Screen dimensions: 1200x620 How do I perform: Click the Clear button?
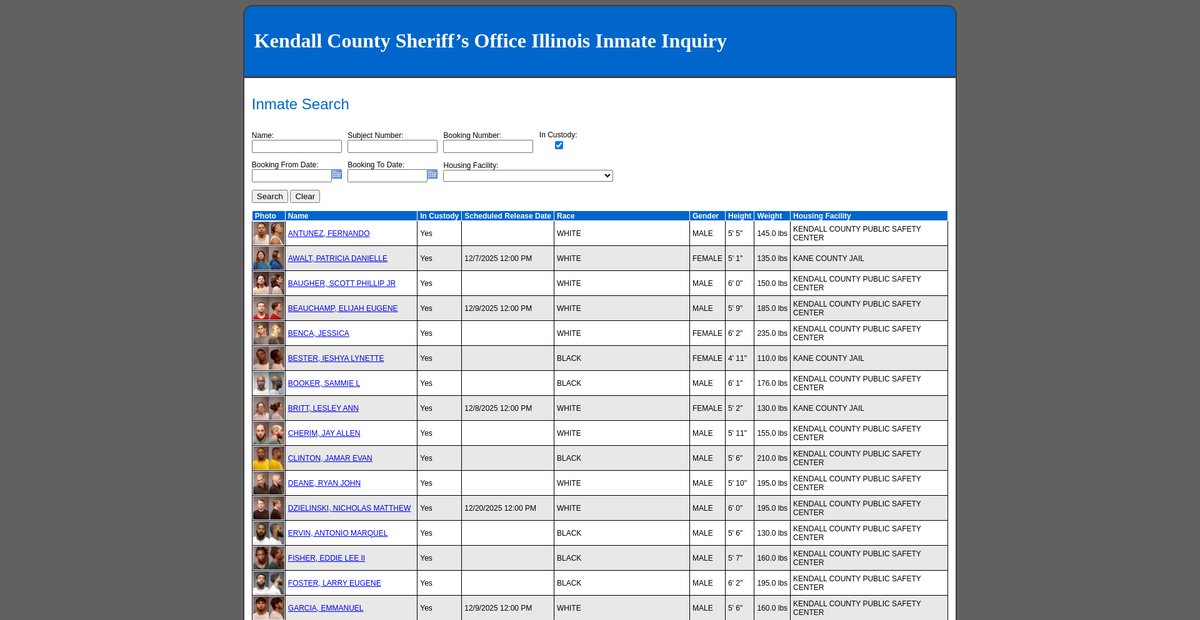(305, 197)
